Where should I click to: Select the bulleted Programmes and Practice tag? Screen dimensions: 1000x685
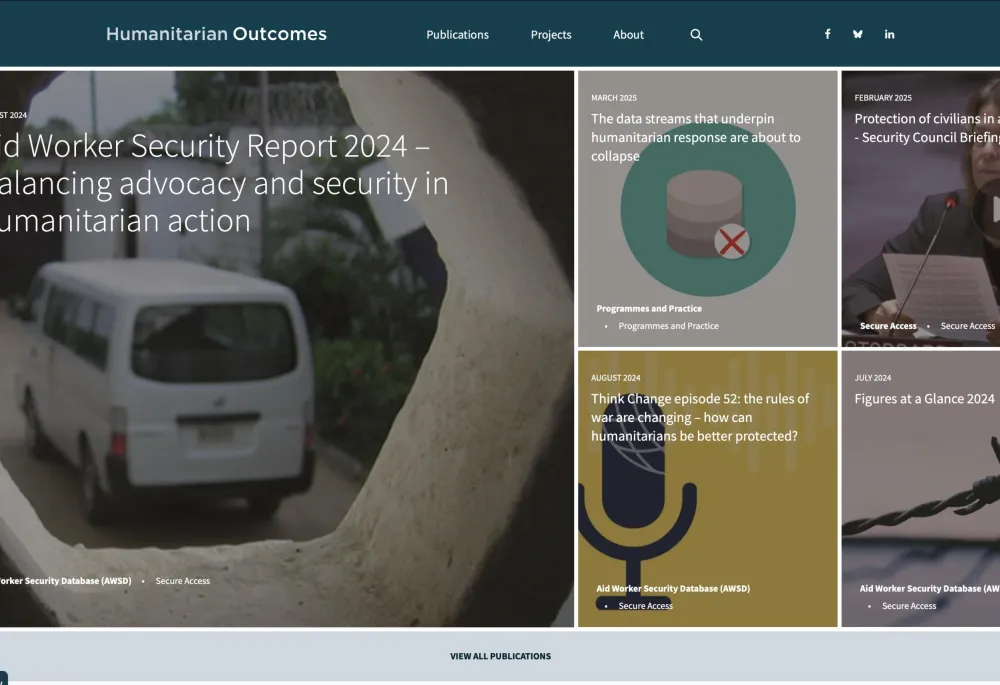(x=668, y=326)
